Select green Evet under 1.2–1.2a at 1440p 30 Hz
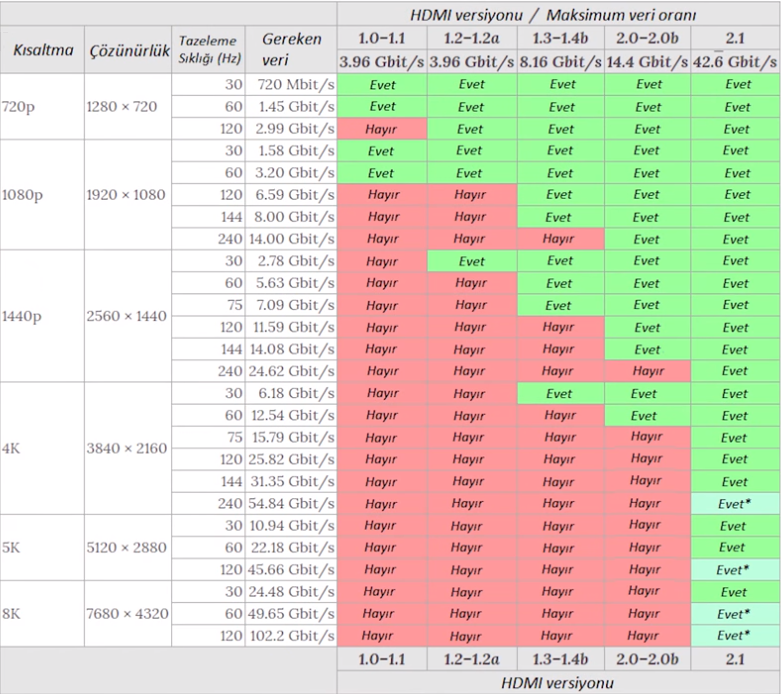This screenshot has width=781, height=695. 472,261
